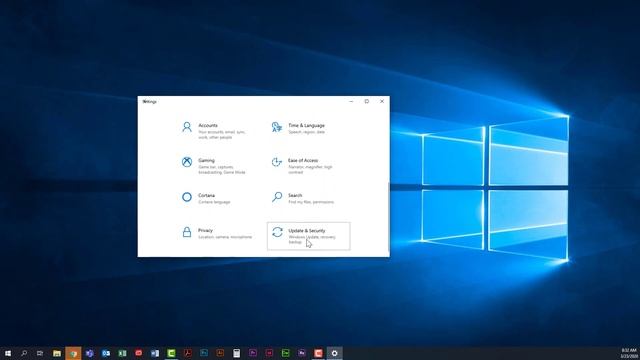
Task: Open Premiere Pro from the taskbar
Action: click(253, 353)
